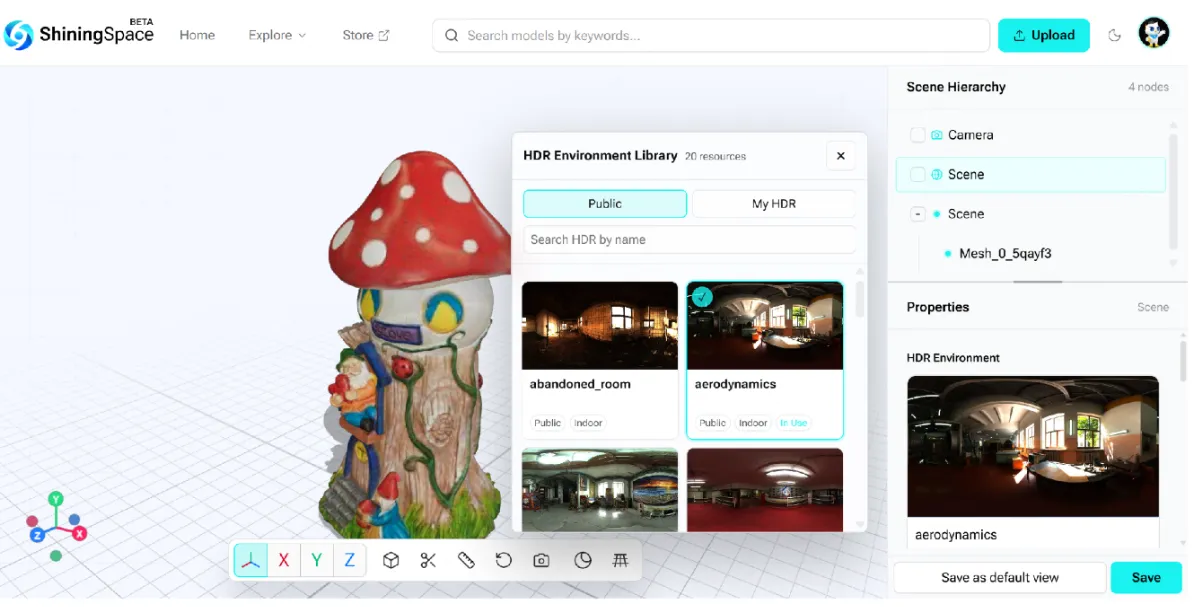Click the Save button
This screenshot has height=607, width=1192.
(1146, 577)
